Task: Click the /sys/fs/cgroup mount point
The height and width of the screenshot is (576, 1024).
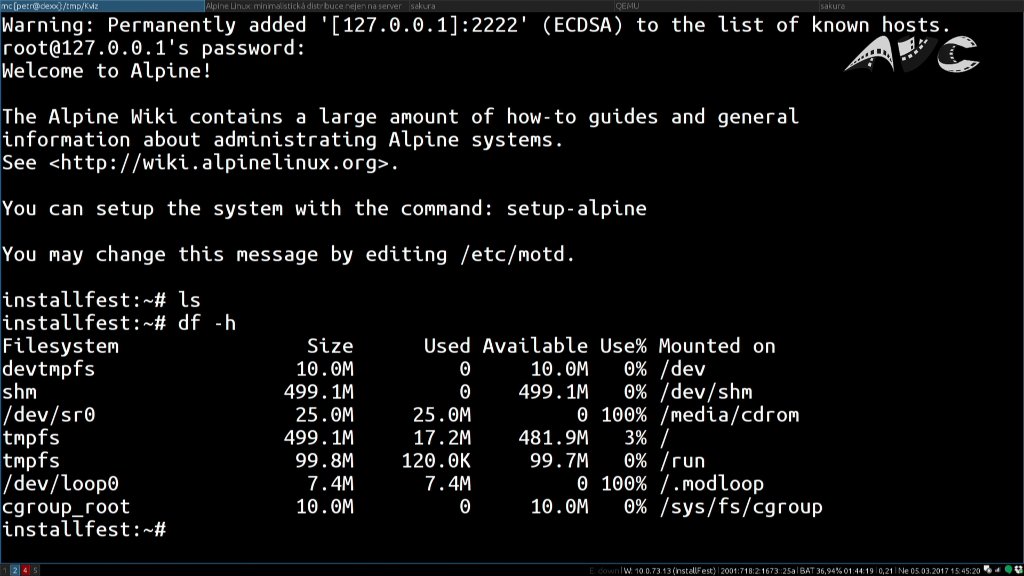Action: pyautogui.click(x=741, y=507)
